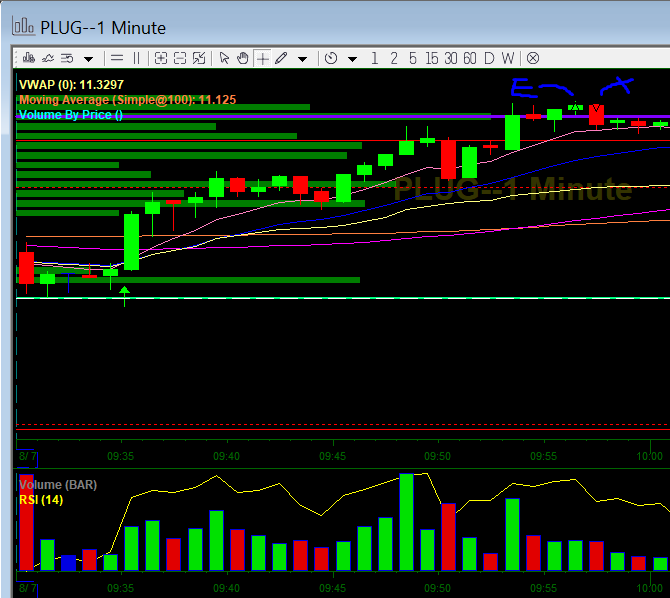This screenshot has height=598, width=670.
Task: Toggle the crosshair cursor tool
Action: 263,58
